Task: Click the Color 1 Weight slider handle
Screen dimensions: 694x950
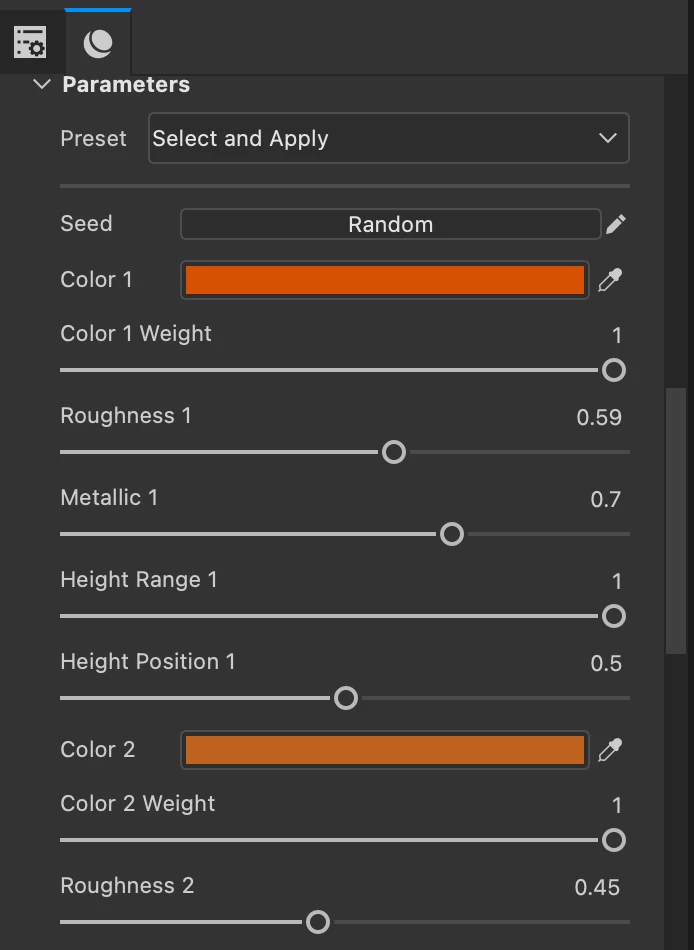Action: tap(614, 370)
